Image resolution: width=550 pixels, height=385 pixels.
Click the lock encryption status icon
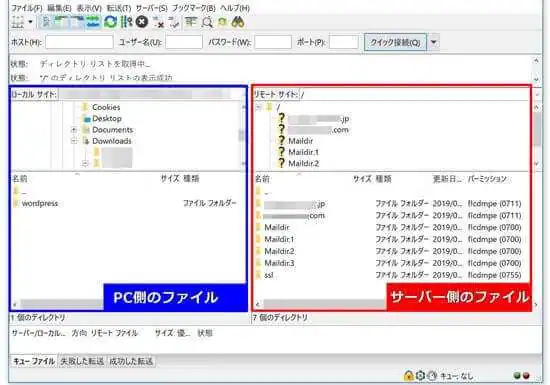tap(408, 376)
